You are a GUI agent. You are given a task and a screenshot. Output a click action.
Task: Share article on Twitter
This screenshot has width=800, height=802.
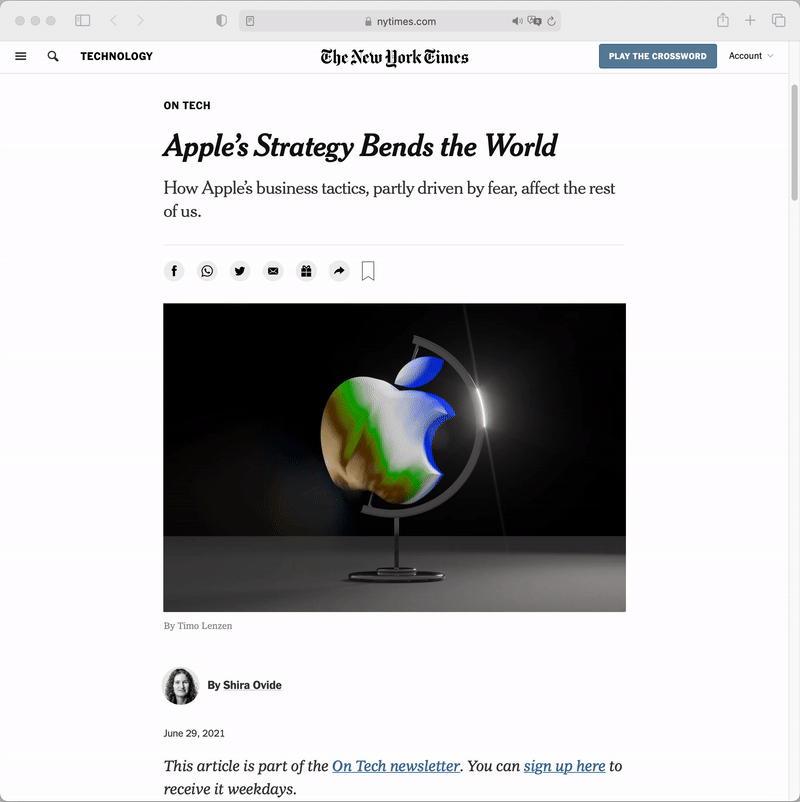(x=240, y=271)
